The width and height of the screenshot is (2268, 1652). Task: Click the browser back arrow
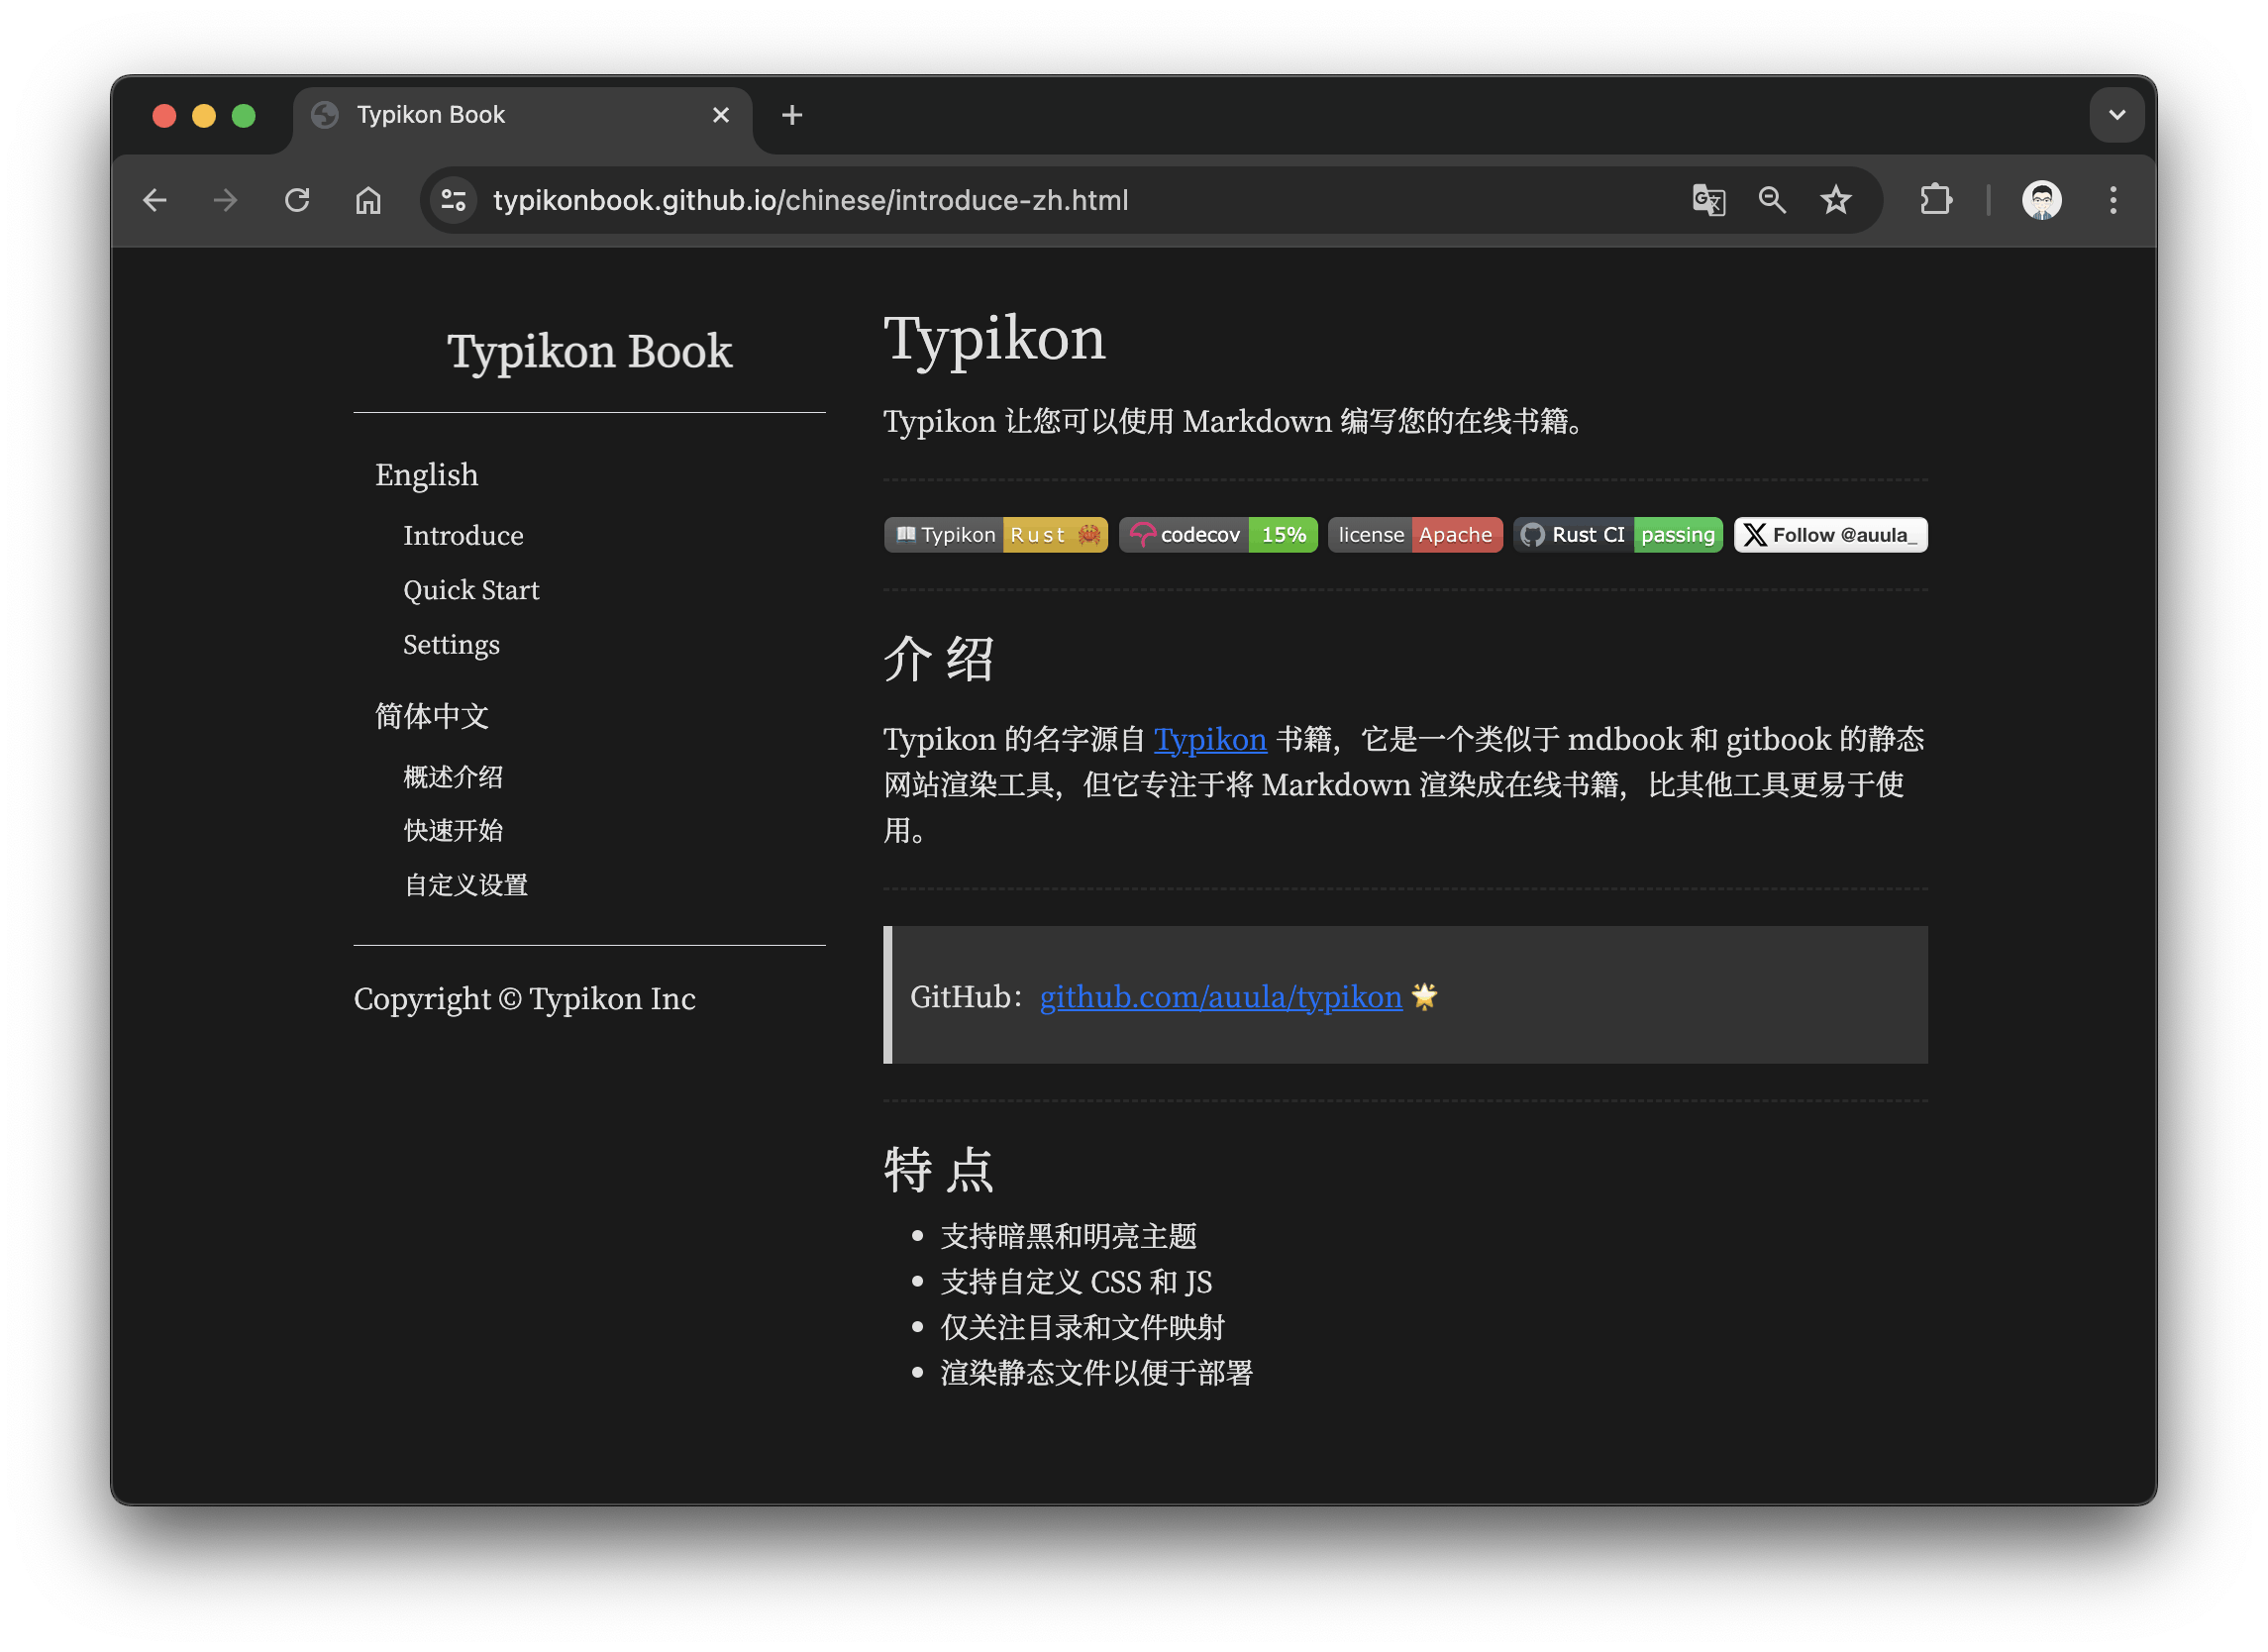[155, 200]
